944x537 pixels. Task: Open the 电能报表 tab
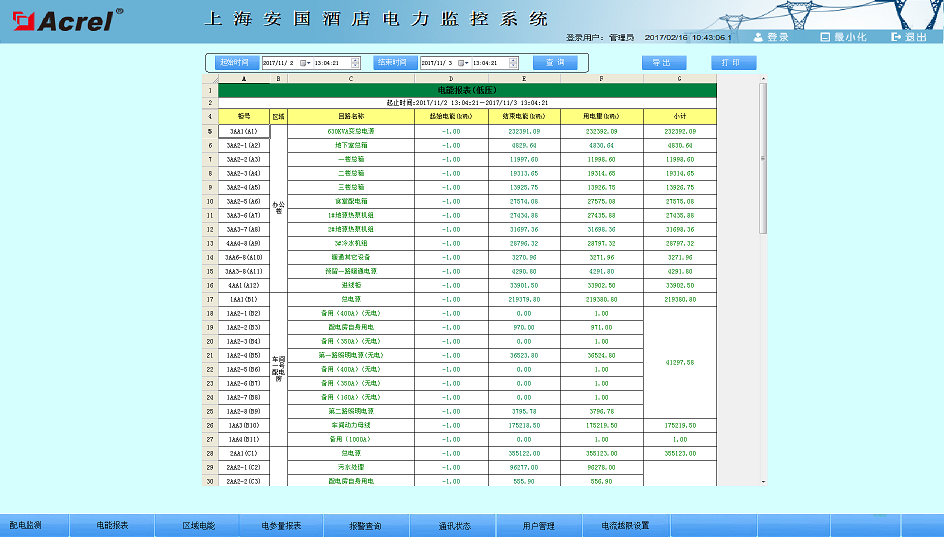point(112,525)
